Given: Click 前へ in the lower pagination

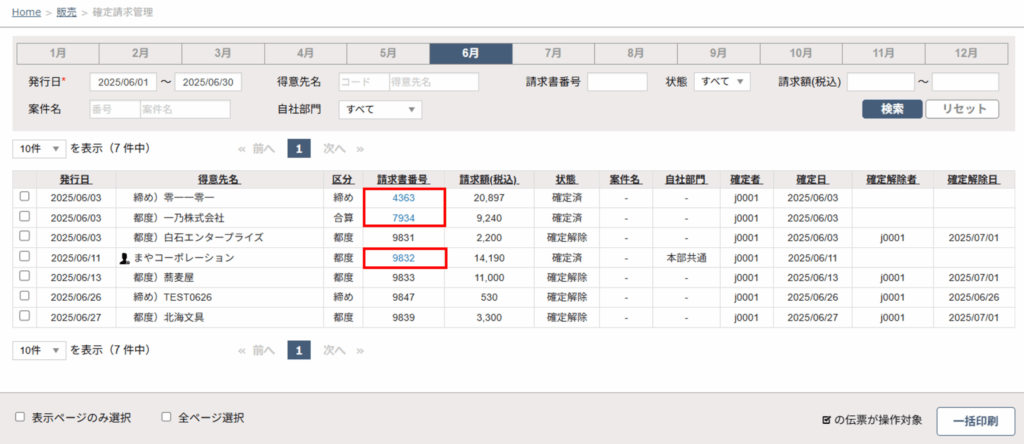Looking at the screenshot, I should (264, 351).
